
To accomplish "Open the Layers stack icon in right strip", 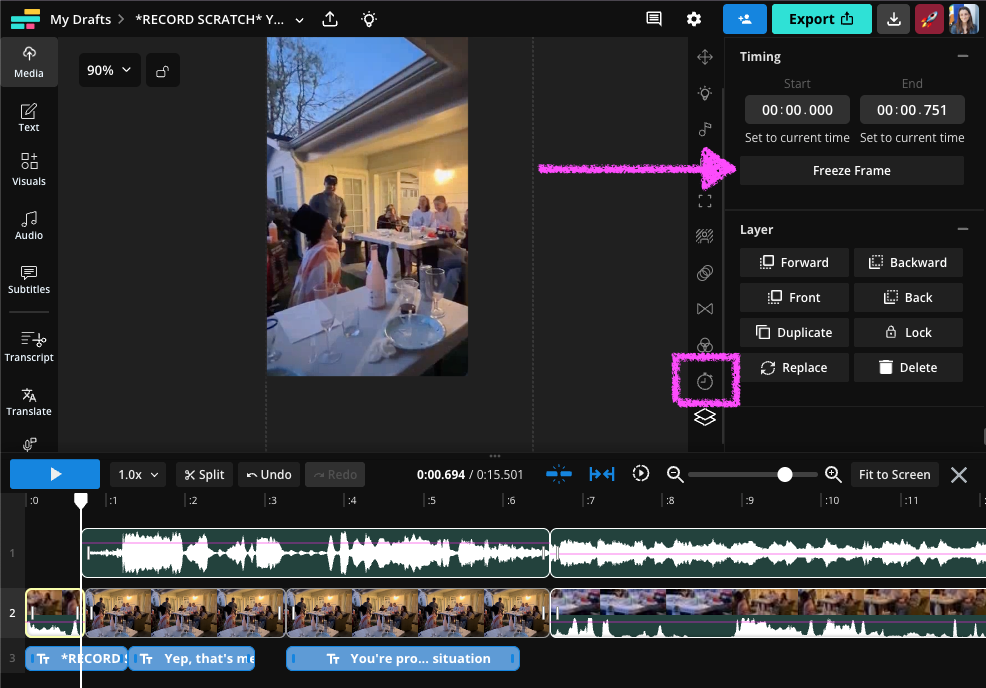I will [705, 417].
